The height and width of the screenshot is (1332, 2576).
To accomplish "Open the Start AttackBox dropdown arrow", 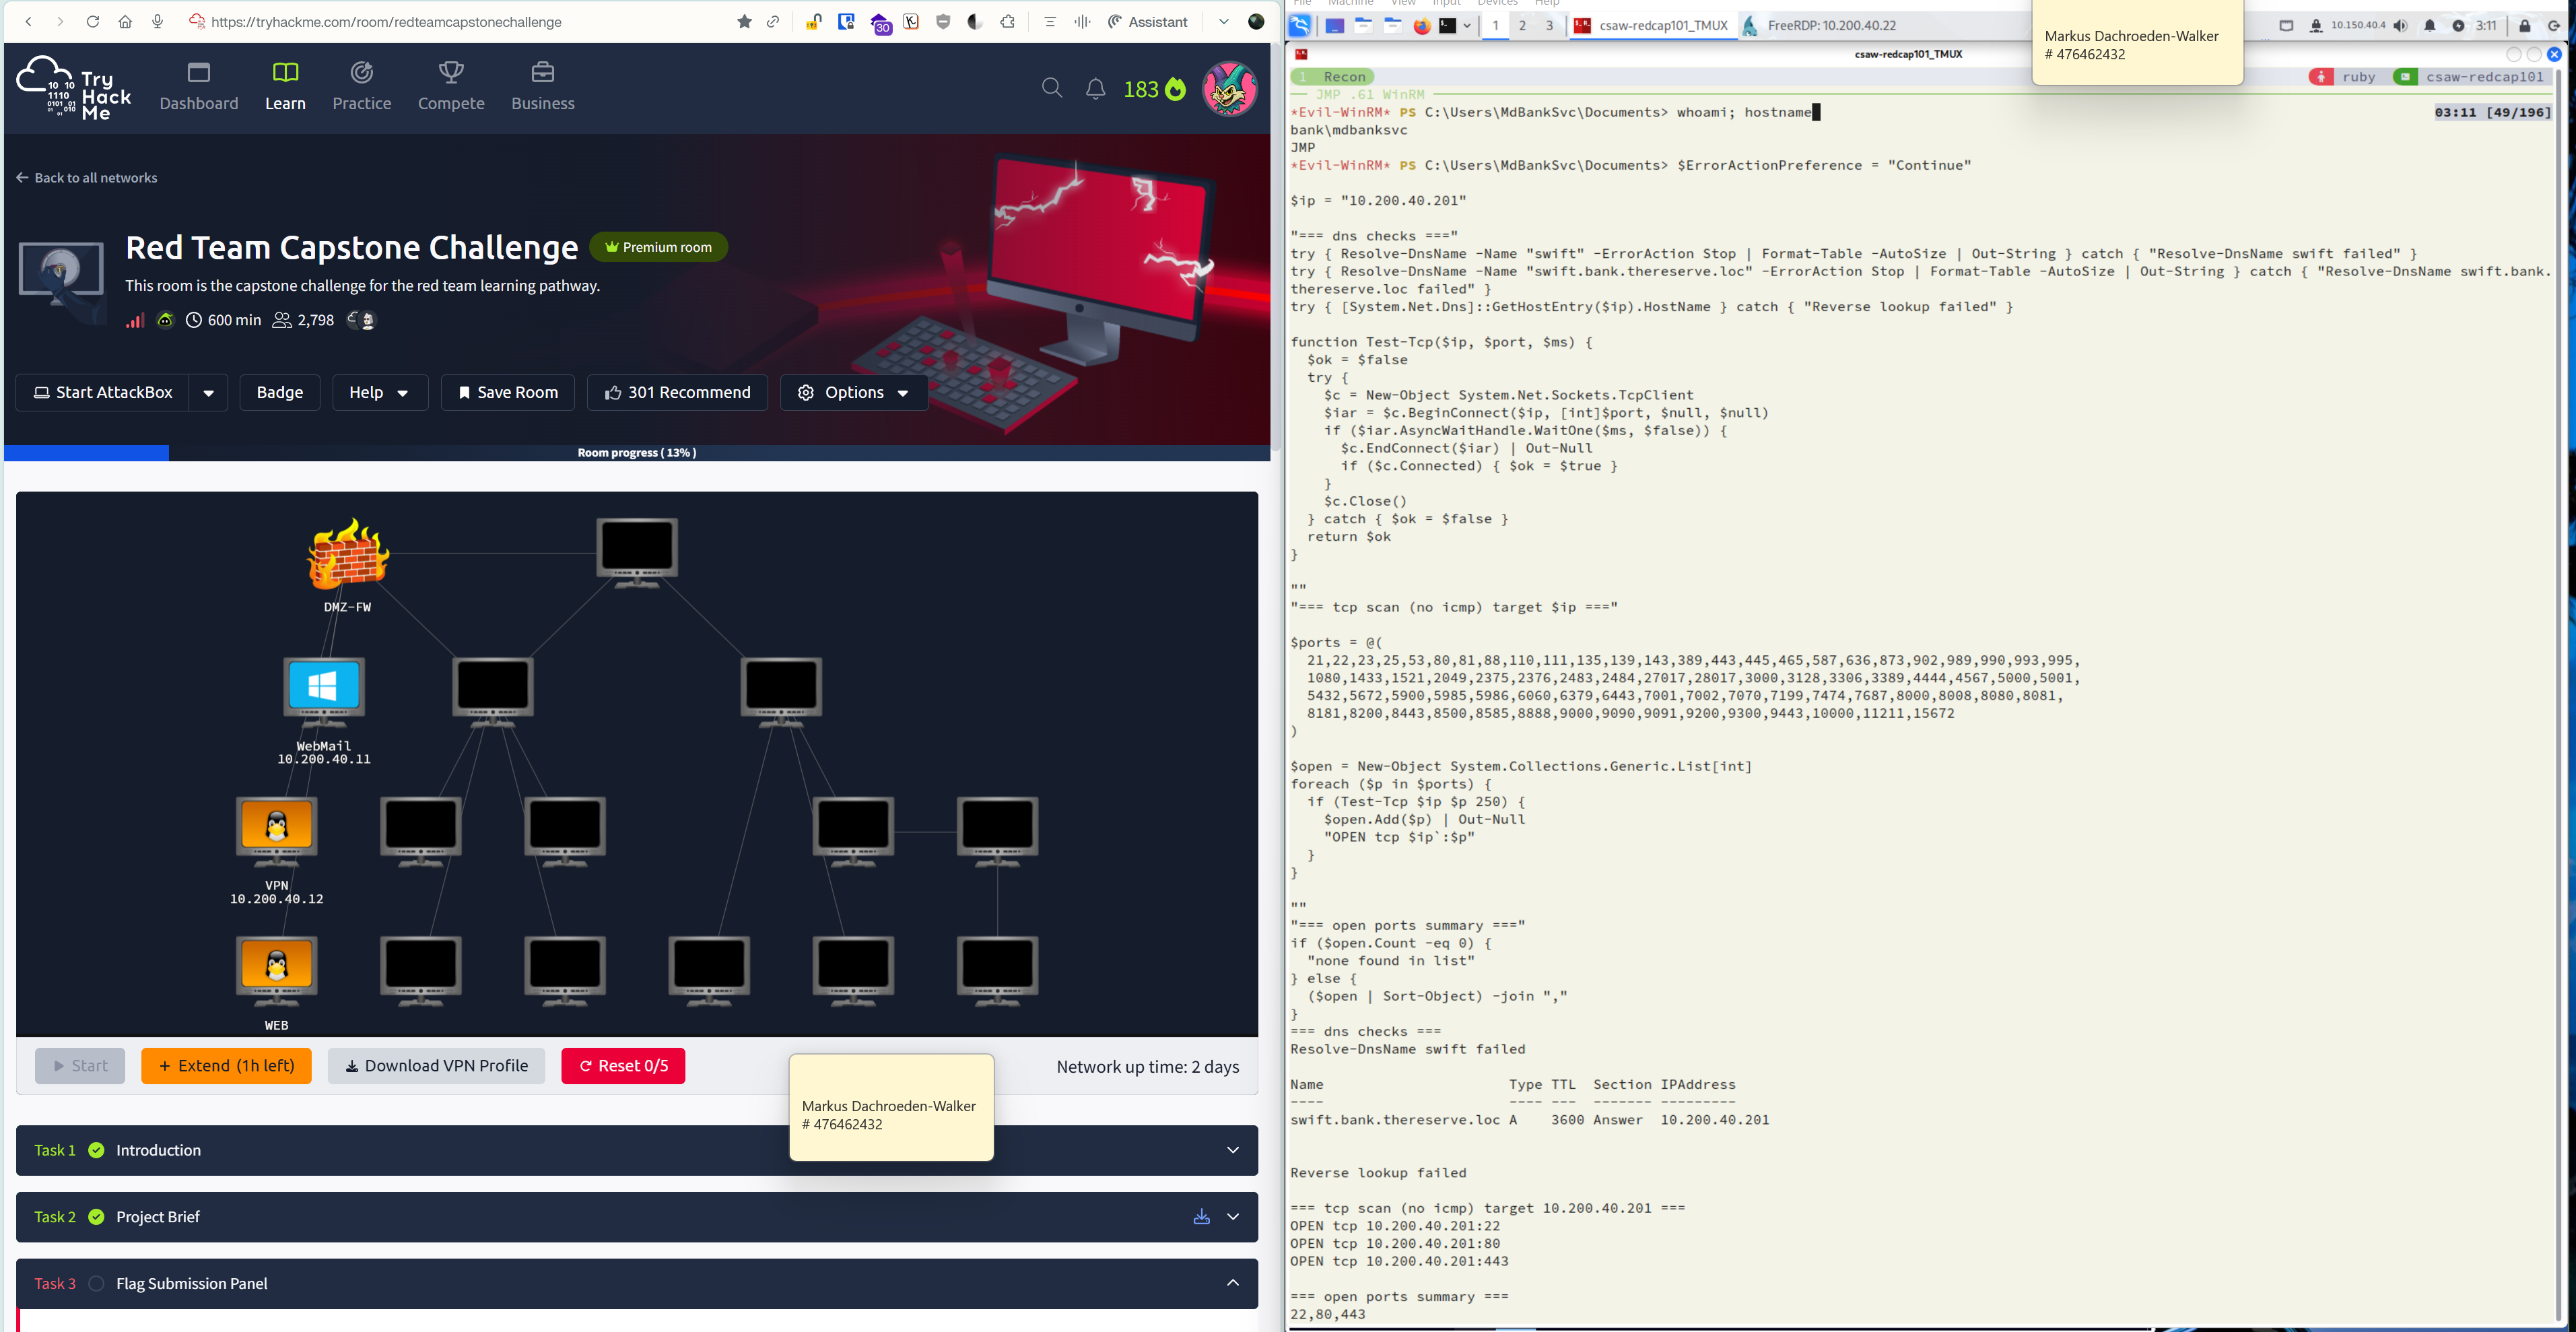I will tap(208, 393).
